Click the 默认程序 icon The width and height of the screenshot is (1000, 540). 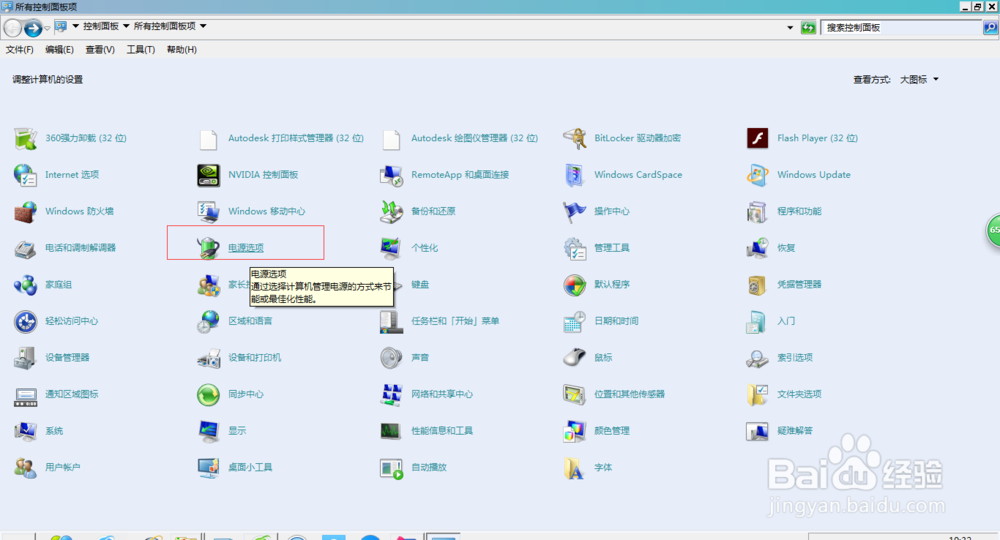[x=574, y=285]
